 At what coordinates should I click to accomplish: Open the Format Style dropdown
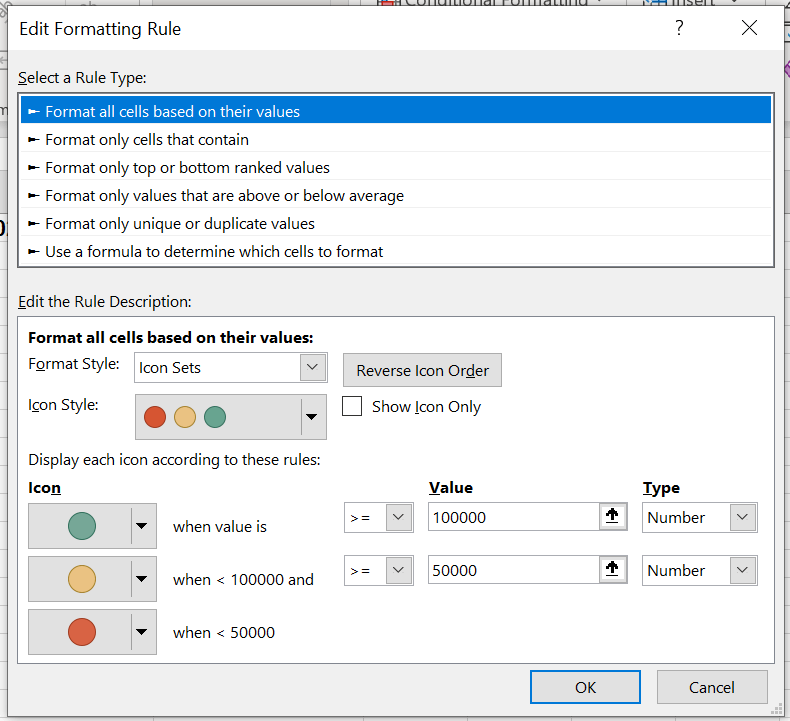pos(313,367)
